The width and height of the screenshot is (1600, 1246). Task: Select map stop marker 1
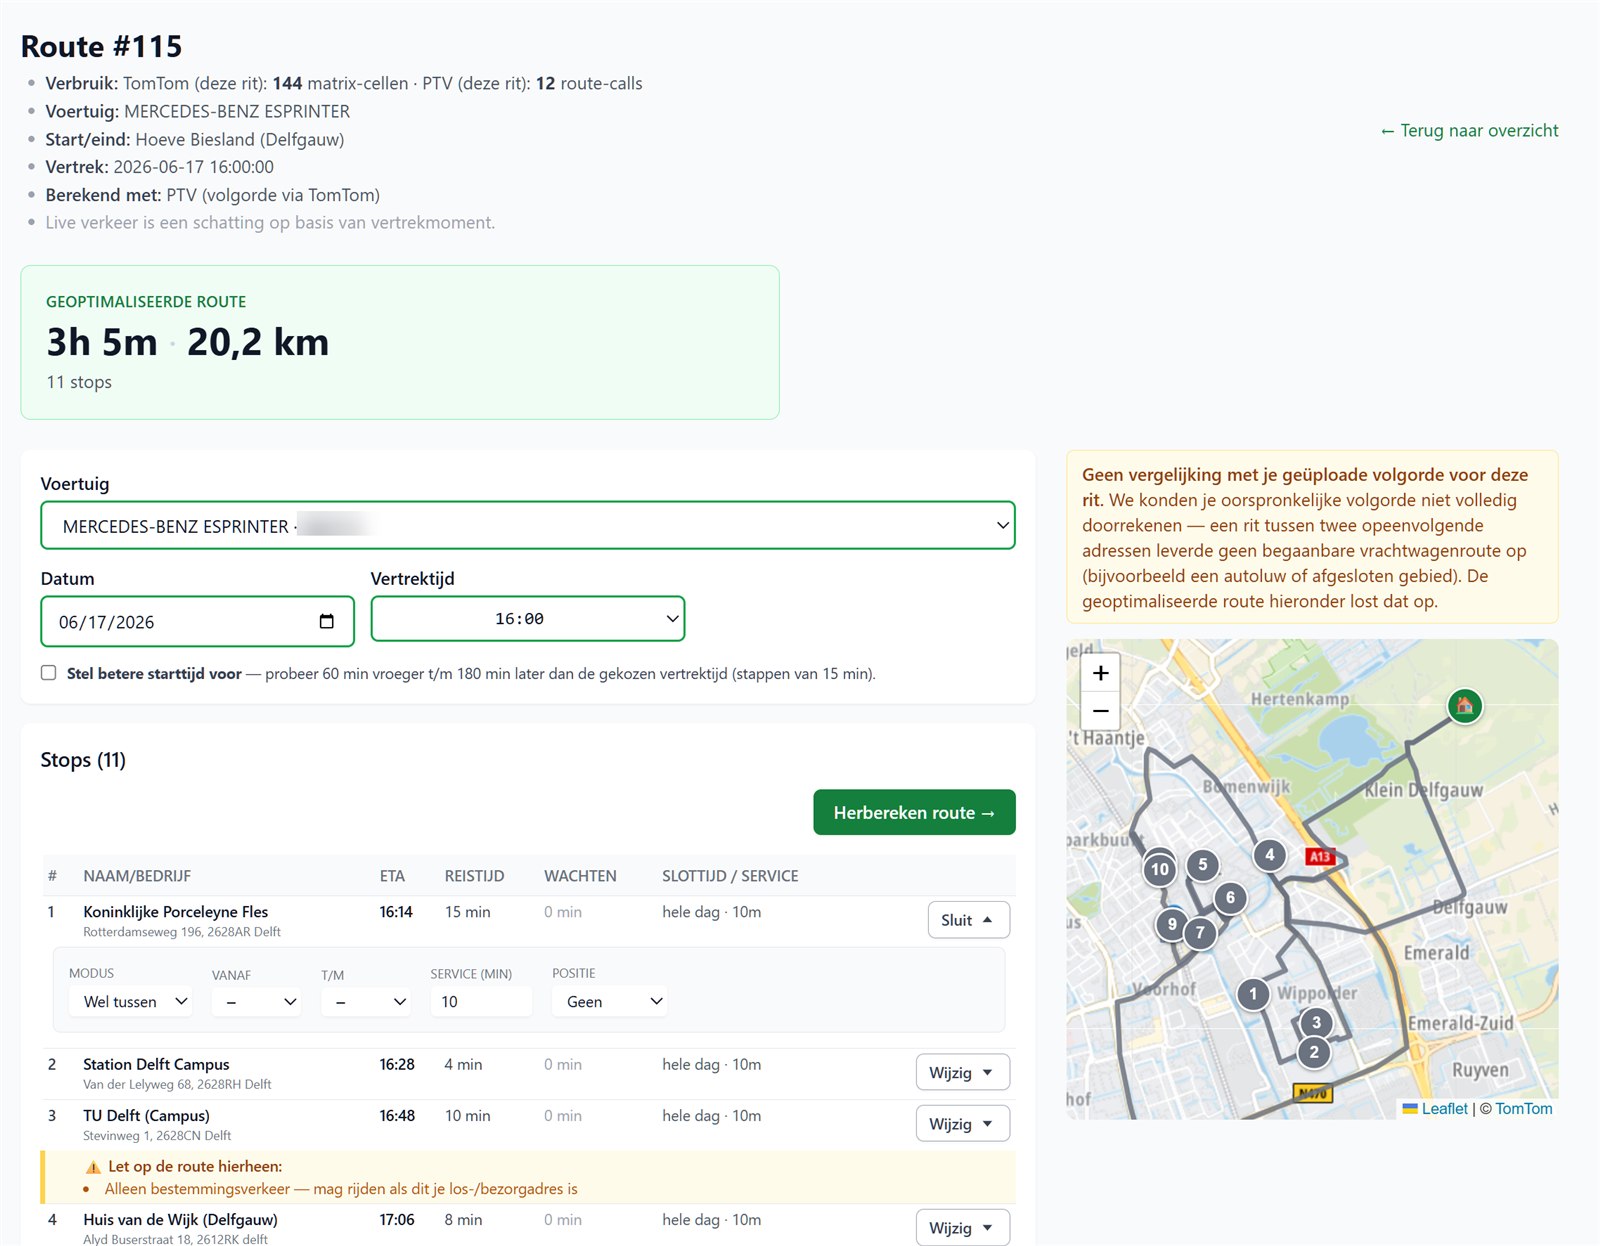(1253, 994)
